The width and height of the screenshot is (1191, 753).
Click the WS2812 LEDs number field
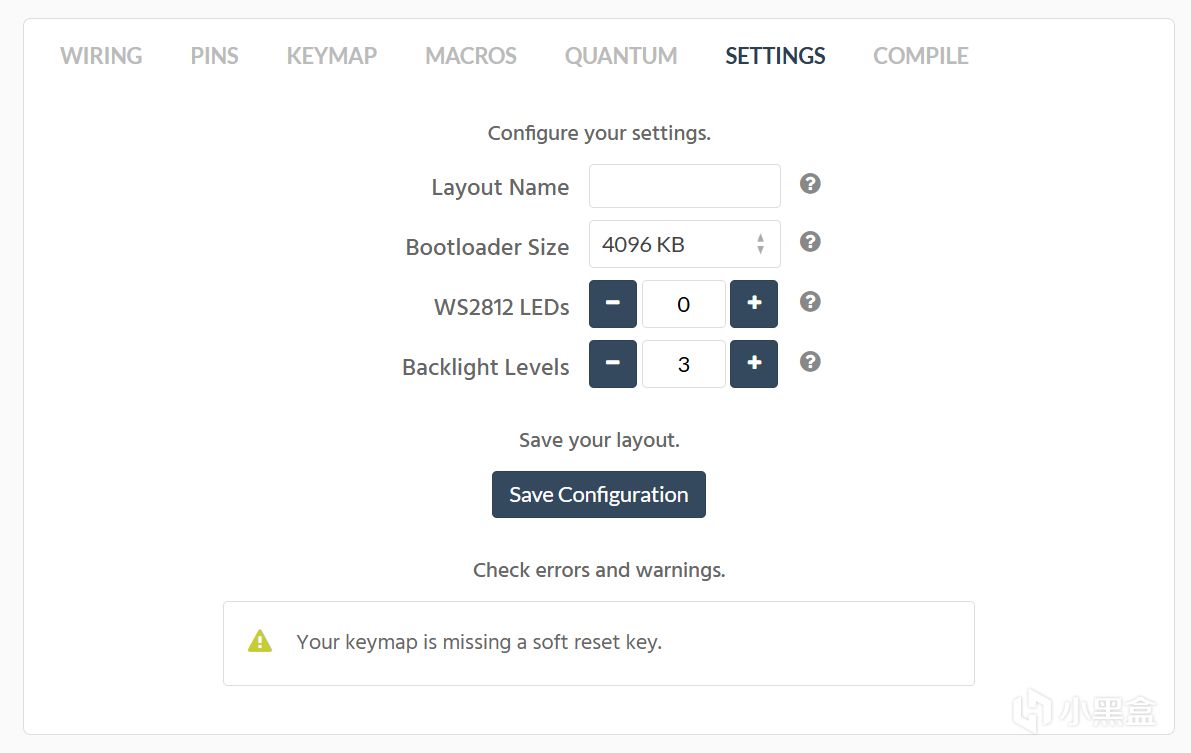click(x=684, y=304)
